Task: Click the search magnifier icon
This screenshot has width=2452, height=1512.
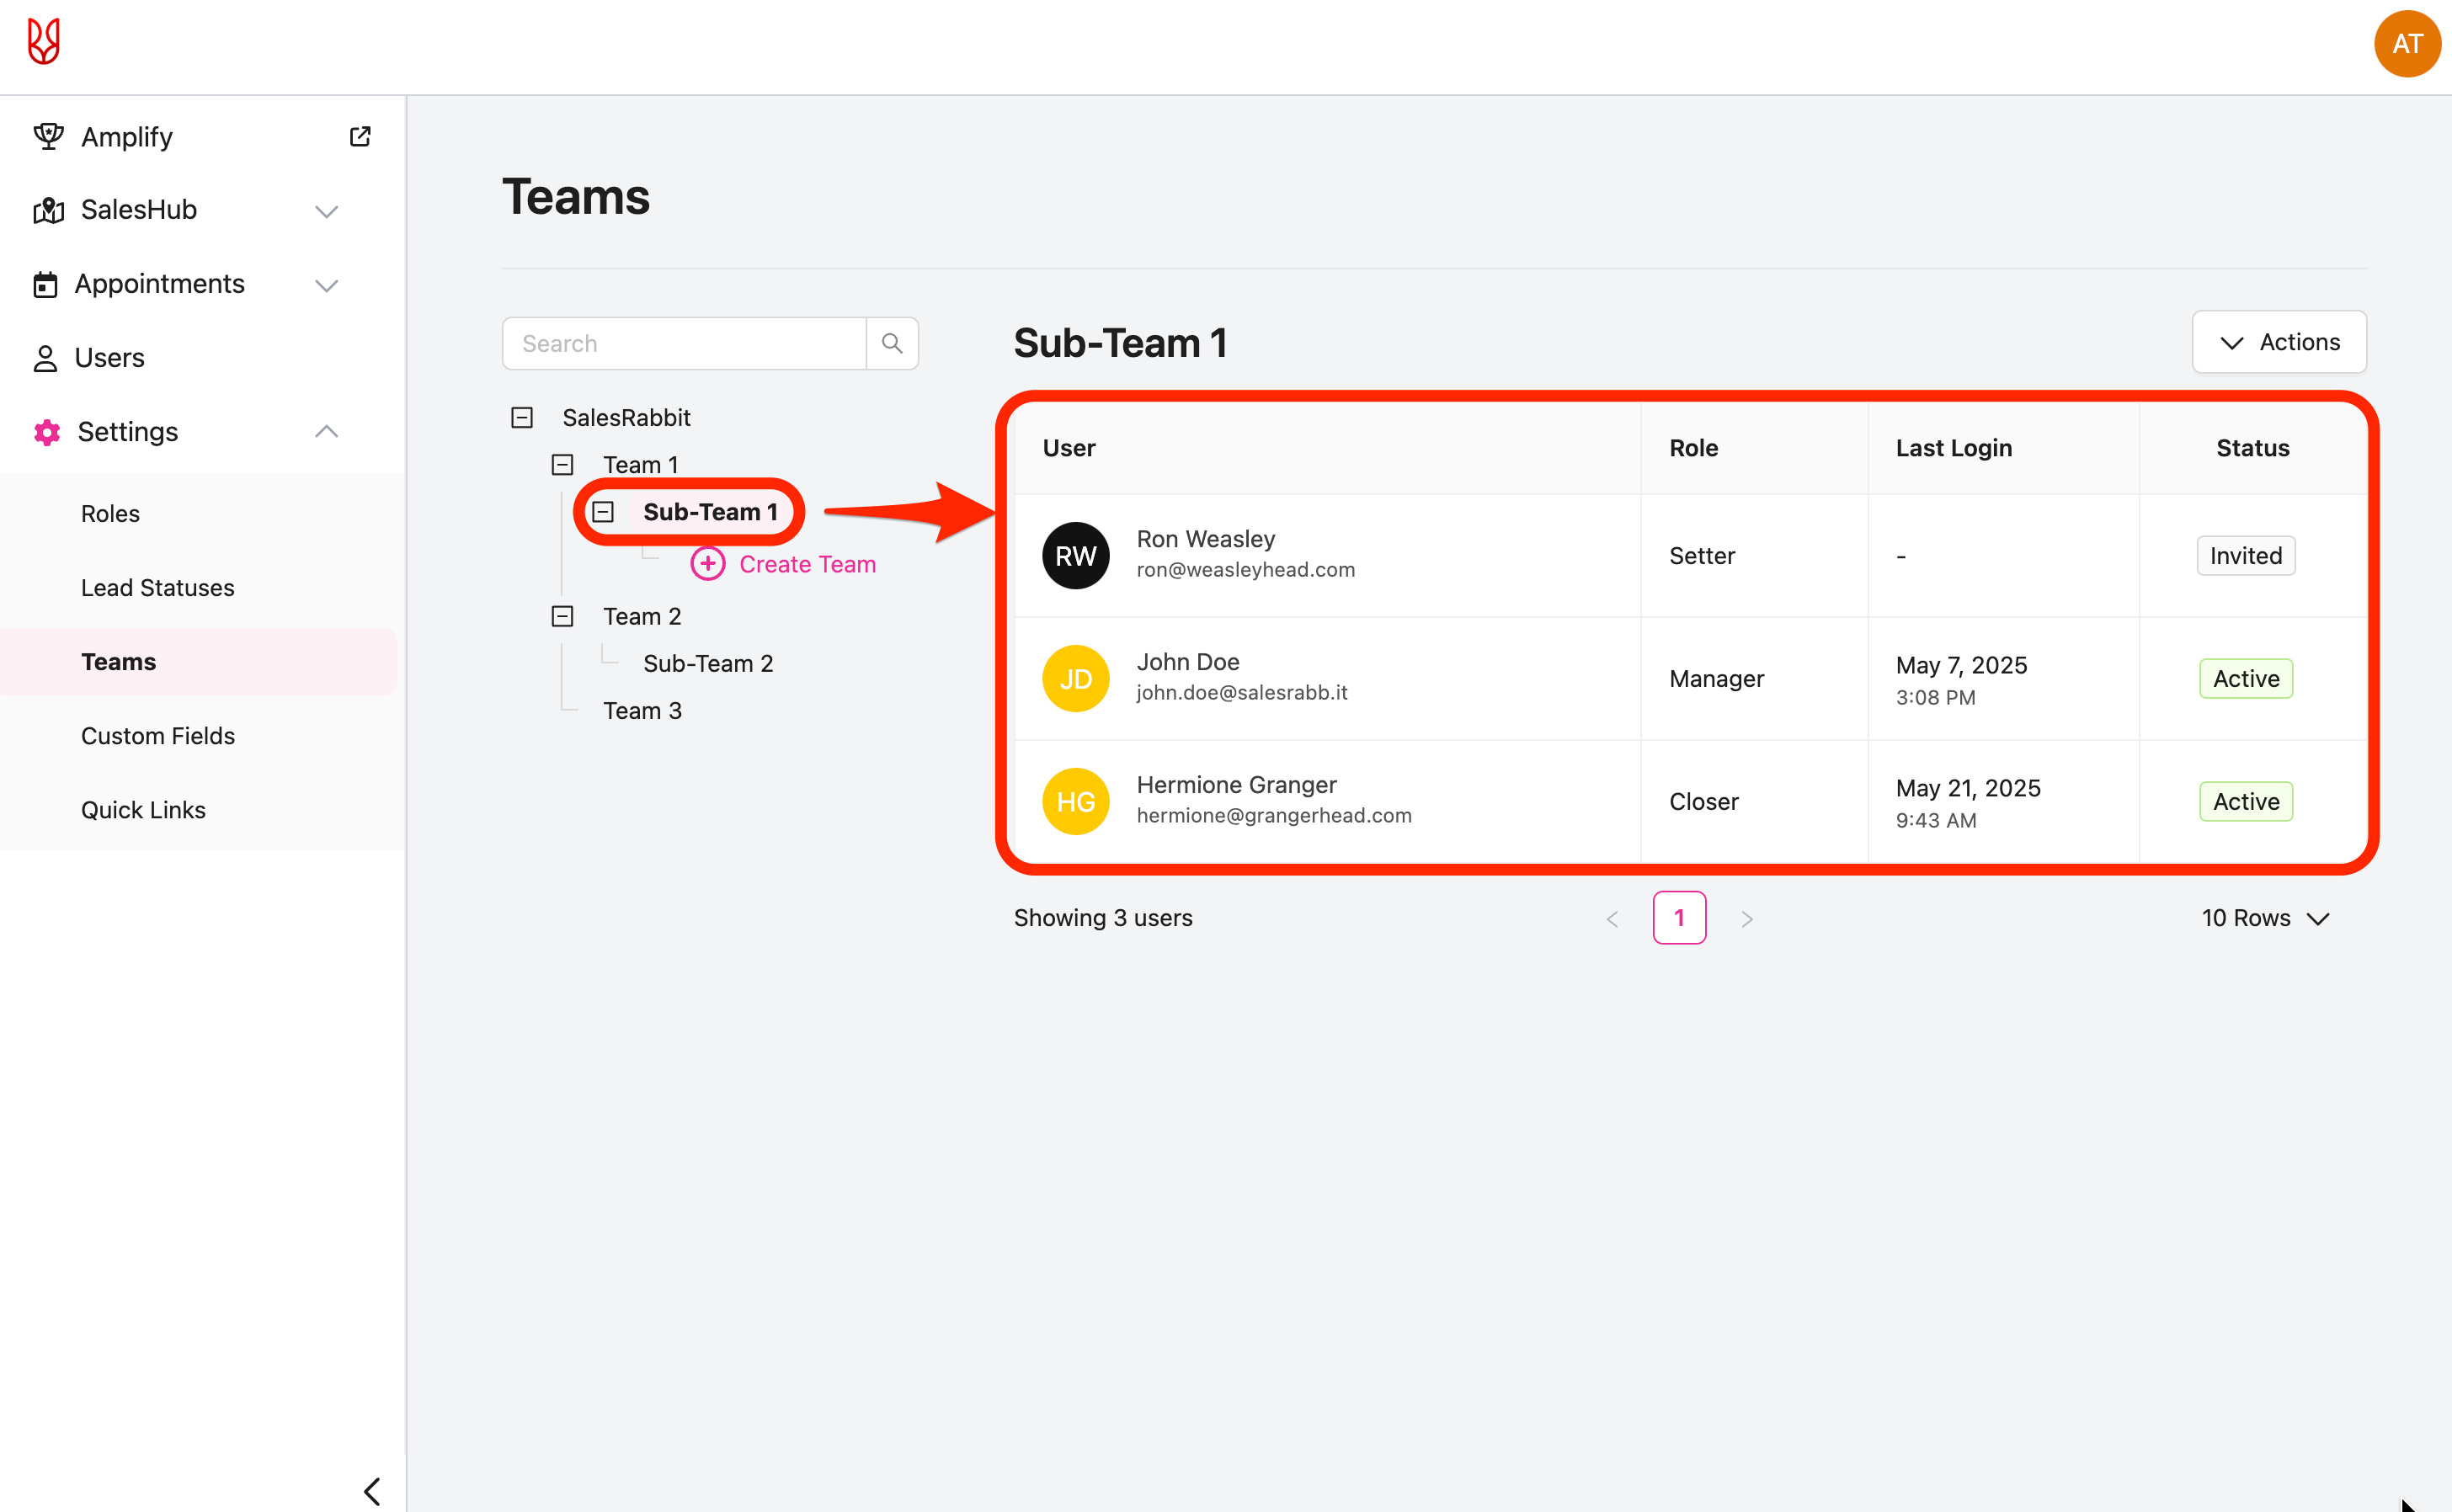Action: [x=892, y=344]
